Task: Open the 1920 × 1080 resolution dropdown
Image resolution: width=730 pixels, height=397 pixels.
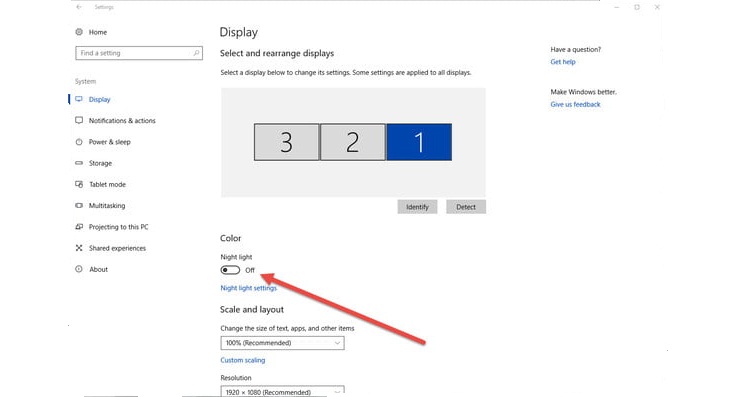Action: (x=283, y=391)
